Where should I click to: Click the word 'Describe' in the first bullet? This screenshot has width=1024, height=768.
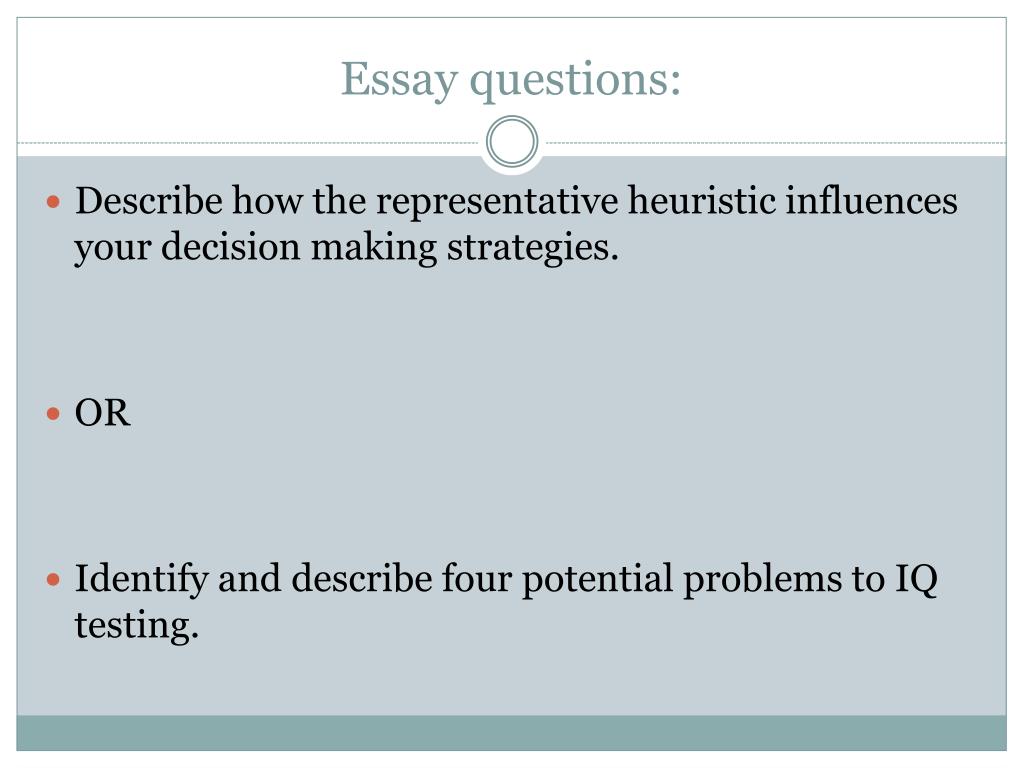pos(149,200)
